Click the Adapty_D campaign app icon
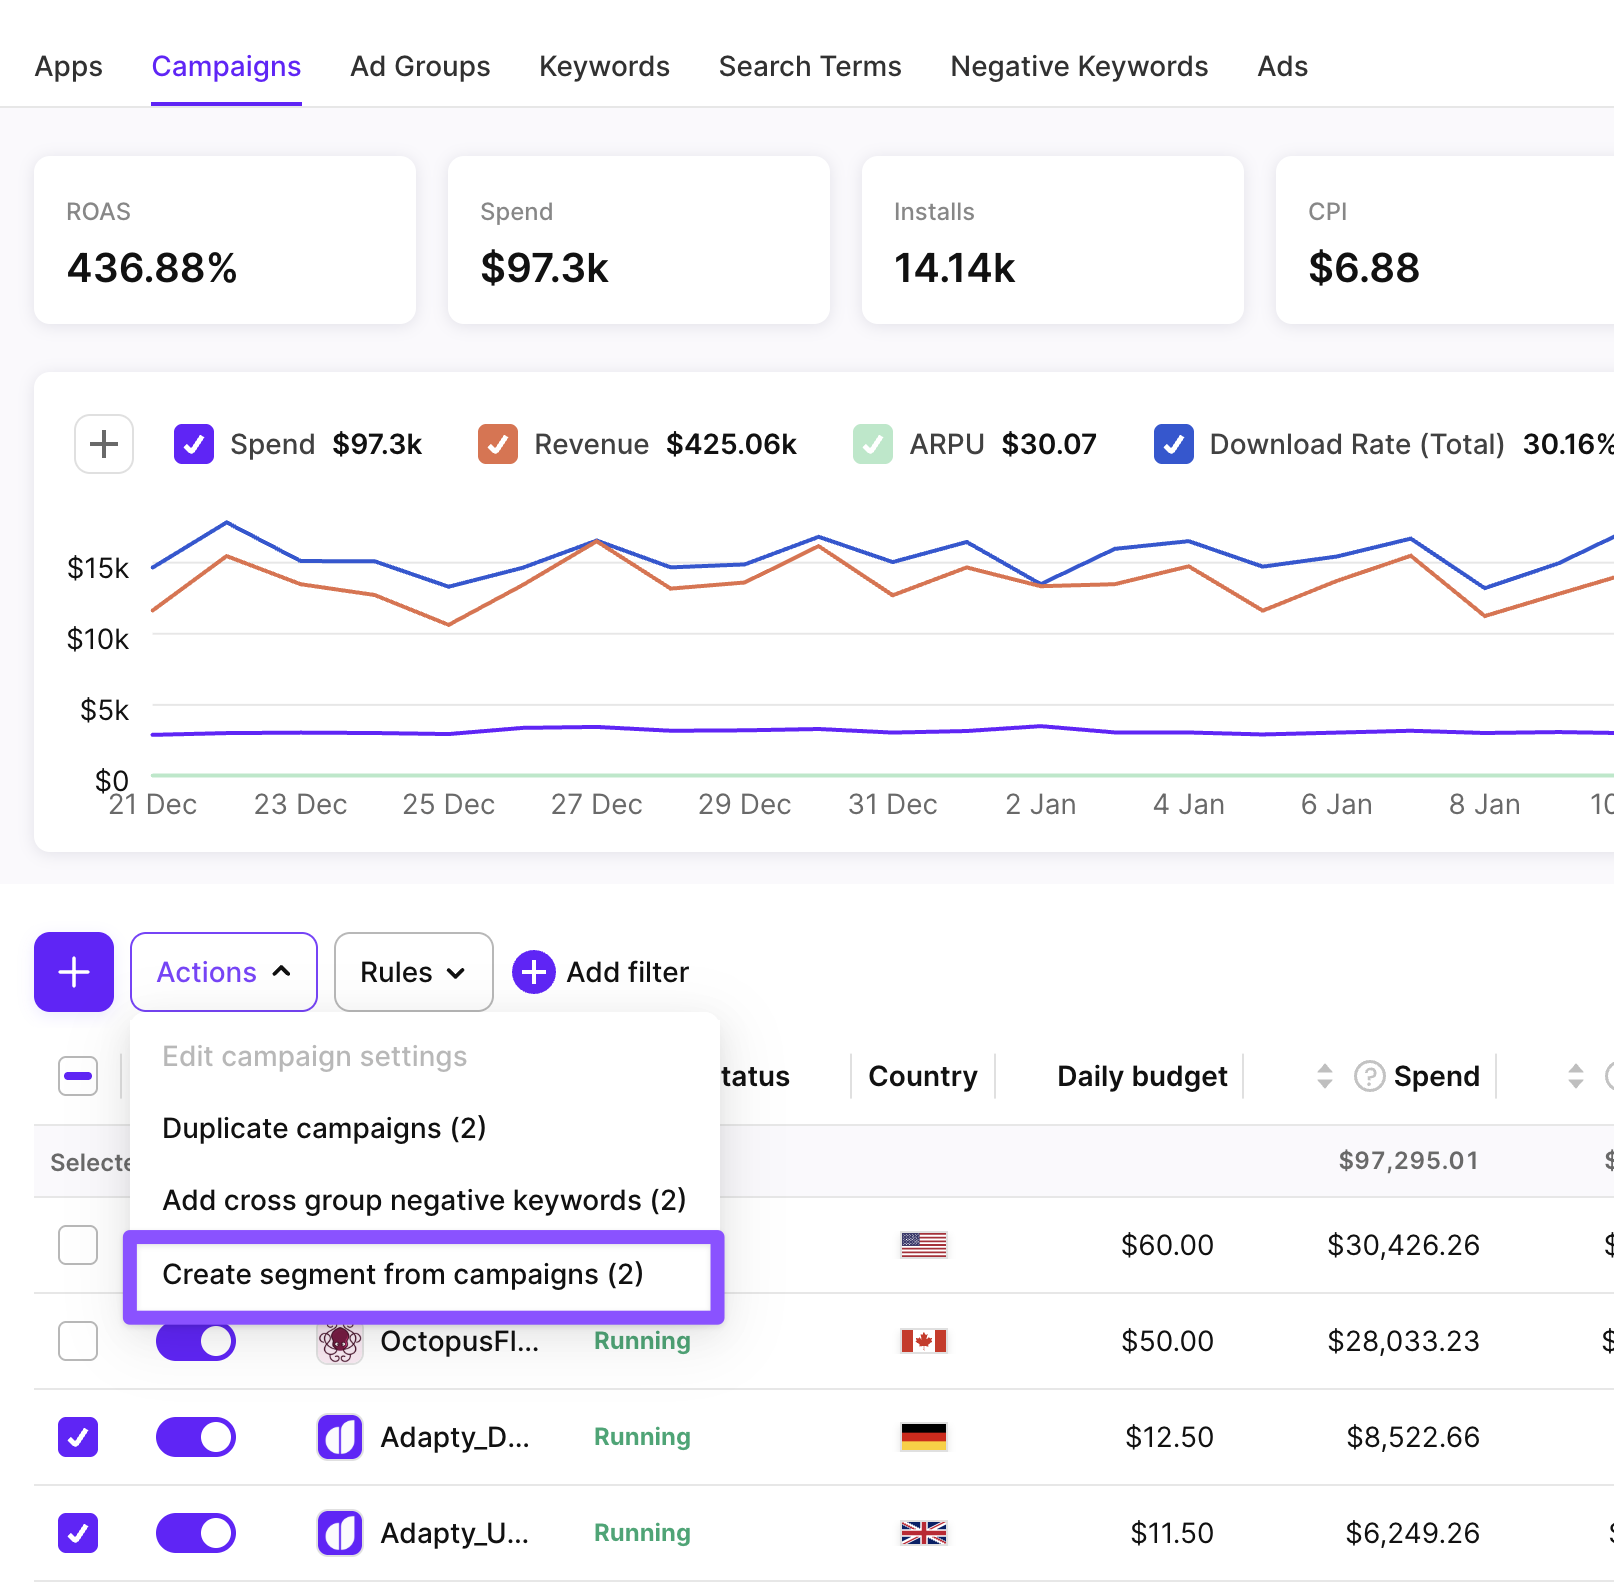This screenshot has height=1584, width=1614. pyautogui.click(x=340, y=1437)
